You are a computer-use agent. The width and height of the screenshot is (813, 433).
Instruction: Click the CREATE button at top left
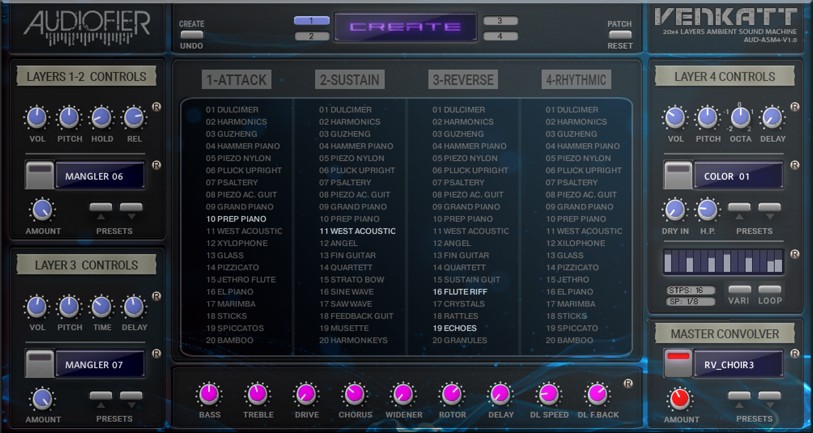pos(191,34)
